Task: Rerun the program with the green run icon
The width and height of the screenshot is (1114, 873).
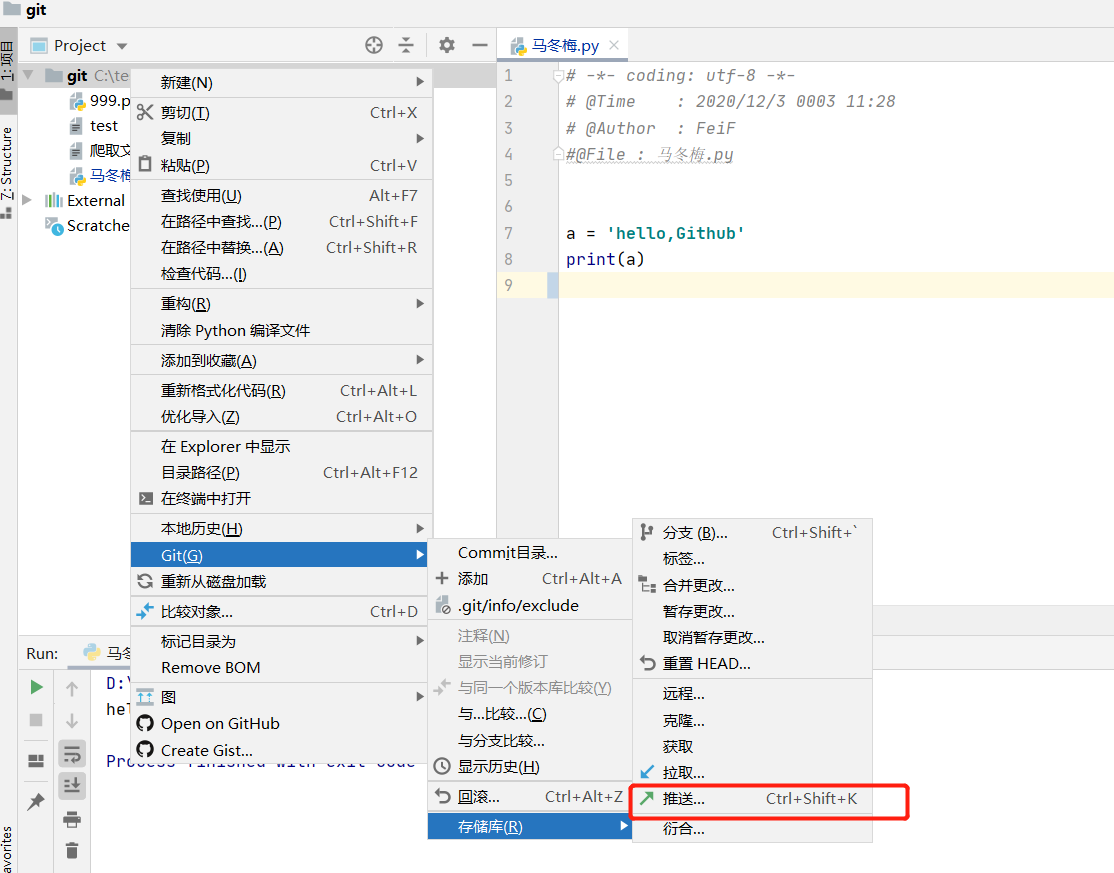Action: [36, 687]
